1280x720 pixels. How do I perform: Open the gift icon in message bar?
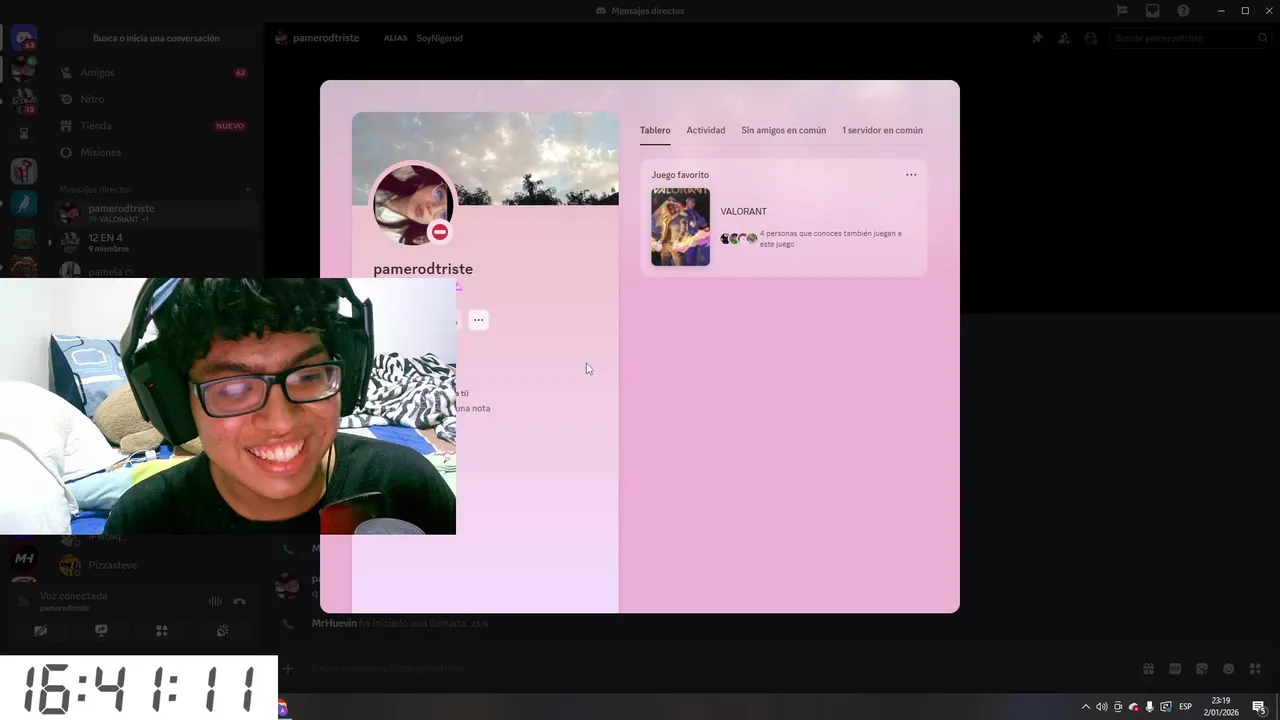point(1149,669)
